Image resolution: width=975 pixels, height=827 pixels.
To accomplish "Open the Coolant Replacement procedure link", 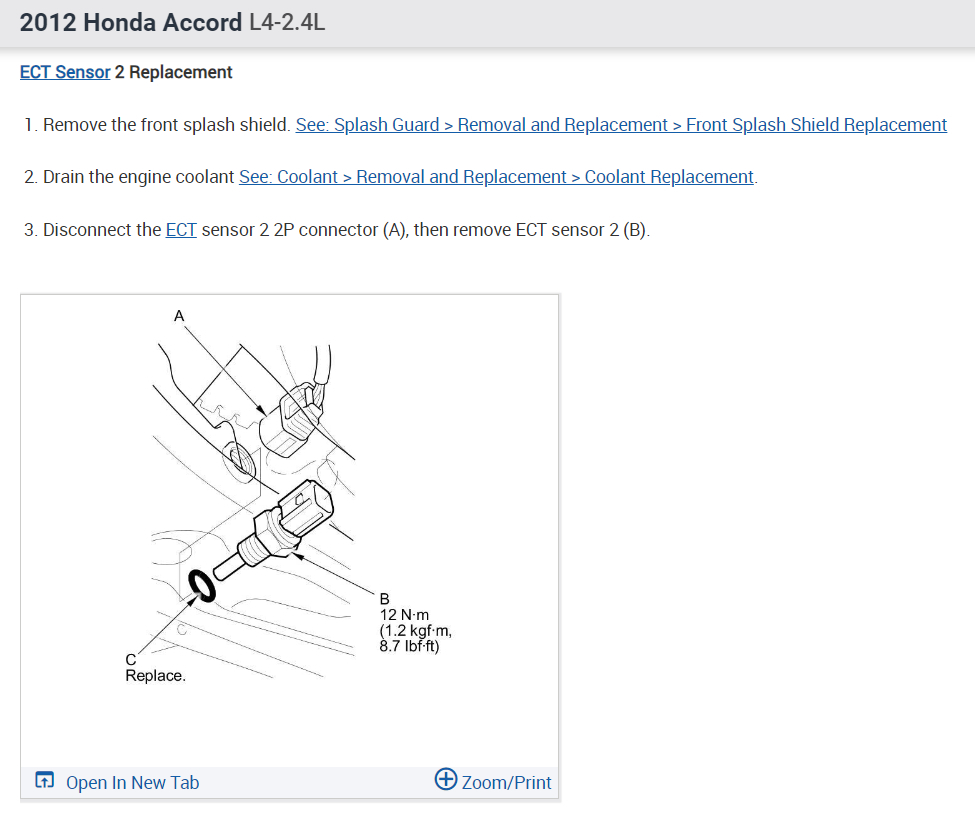I will (x=496, y=177).
